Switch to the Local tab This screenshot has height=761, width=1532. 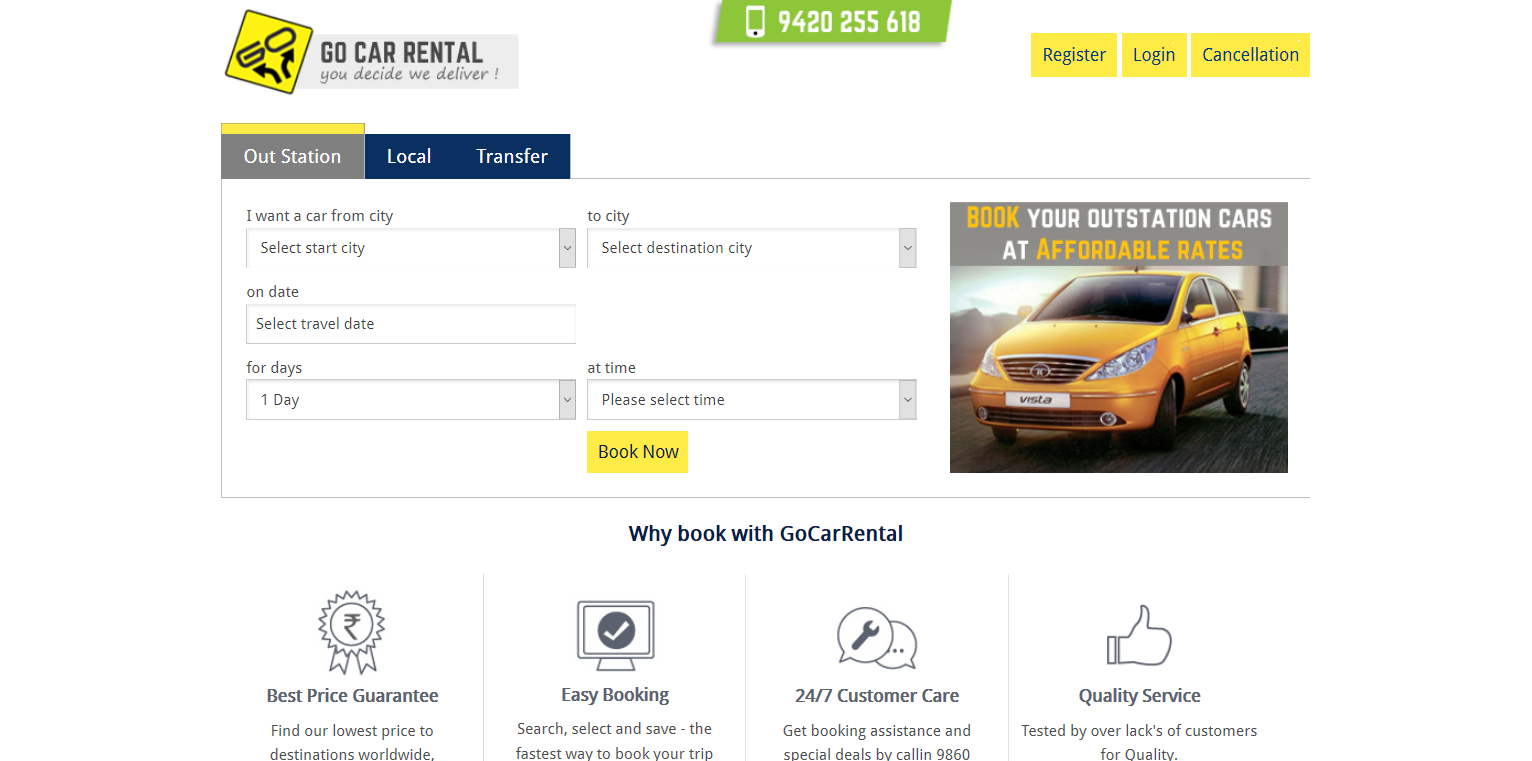(x=409, y=156)
